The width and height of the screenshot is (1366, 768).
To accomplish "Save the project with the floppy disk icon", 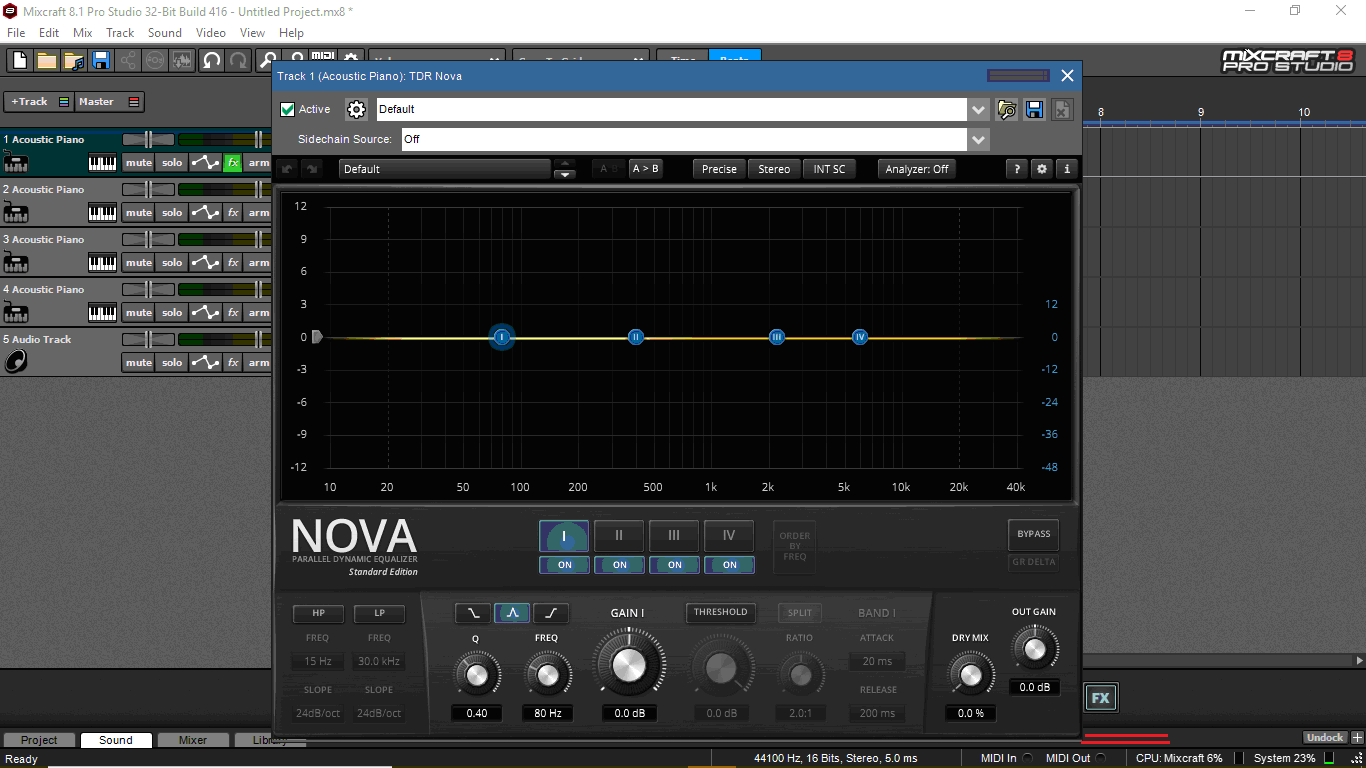I will [101, 60].
